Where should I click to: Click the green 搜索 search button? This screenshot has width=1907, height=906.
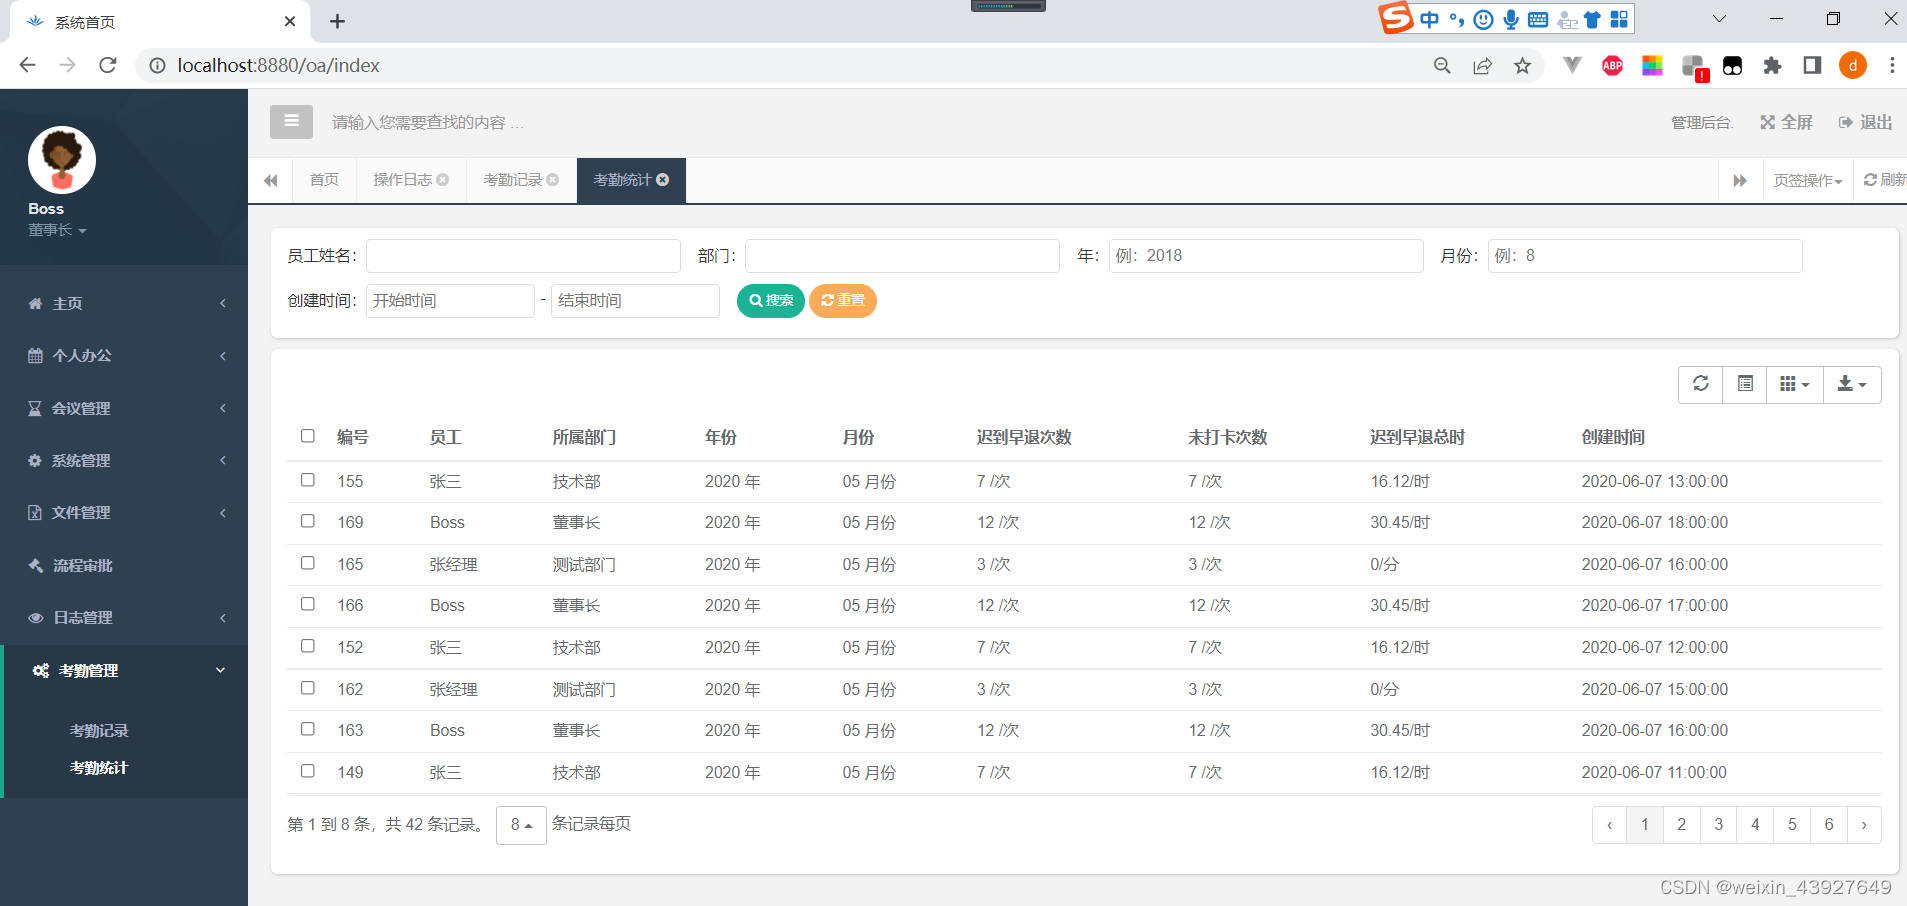point(770,300)
